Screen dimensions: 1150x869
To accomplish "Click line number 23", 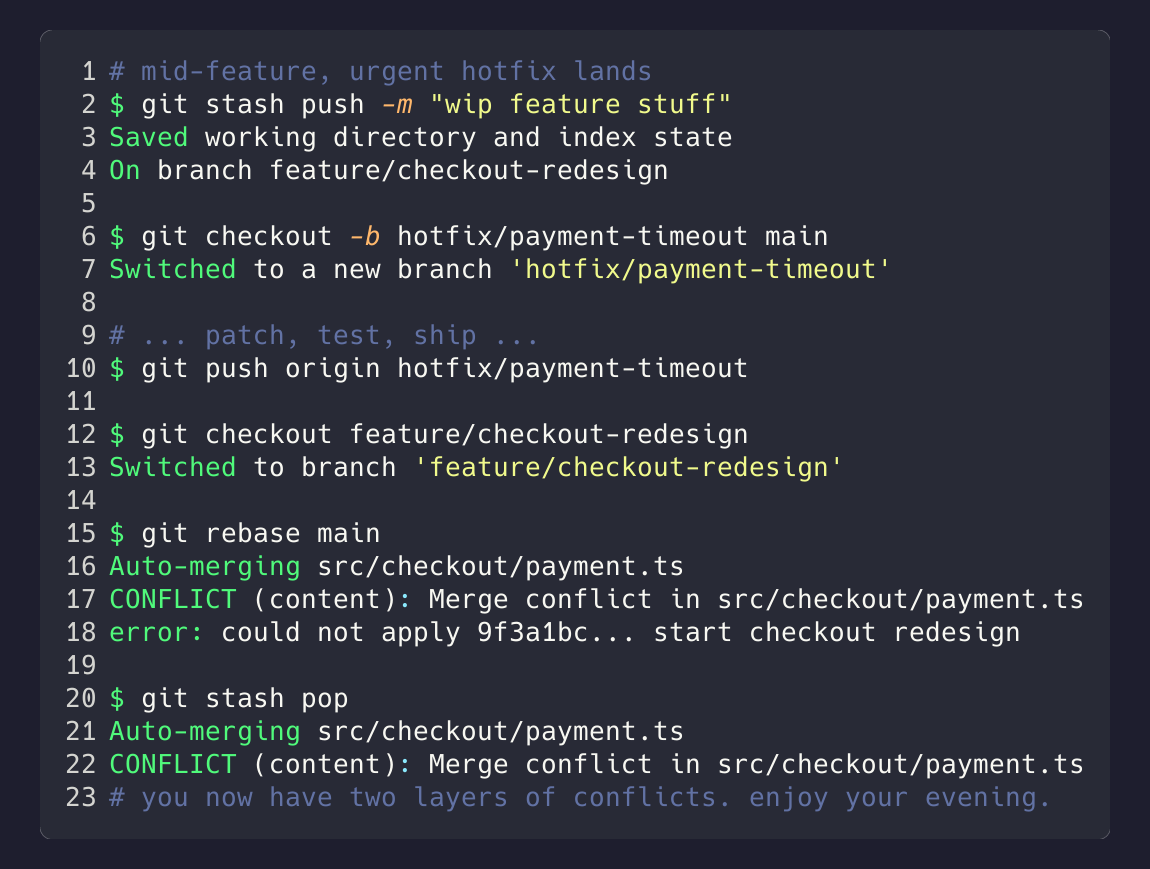I will click(81, 798).
